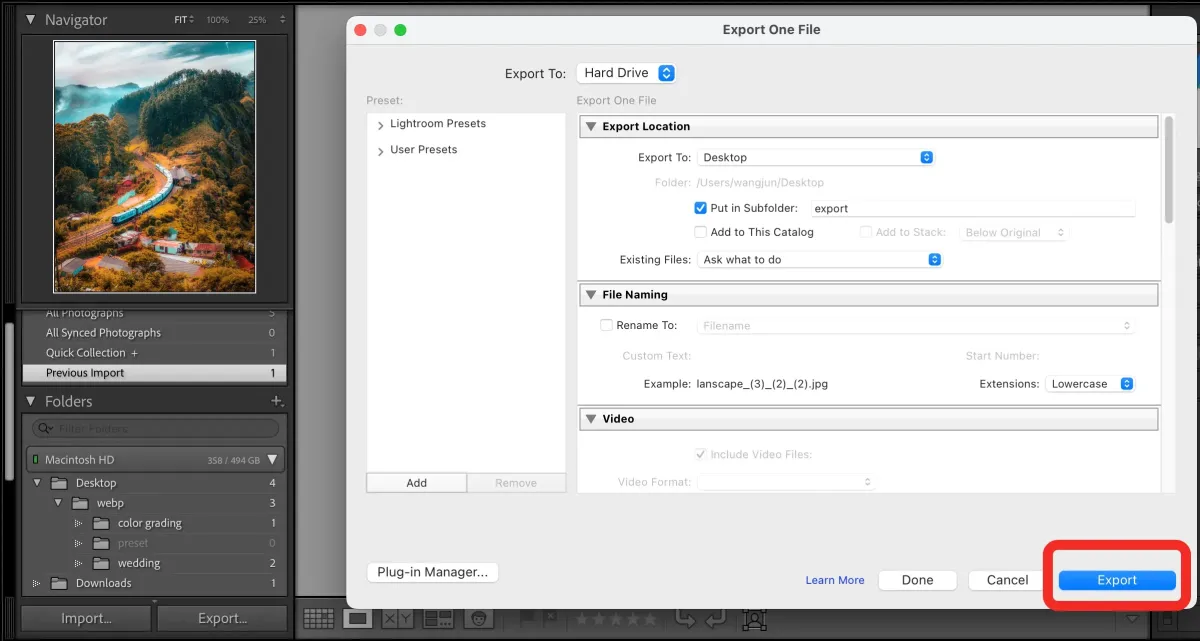Cancel the export dialog
Screen dimensions: 1200x641
(x=1007, y=580)
